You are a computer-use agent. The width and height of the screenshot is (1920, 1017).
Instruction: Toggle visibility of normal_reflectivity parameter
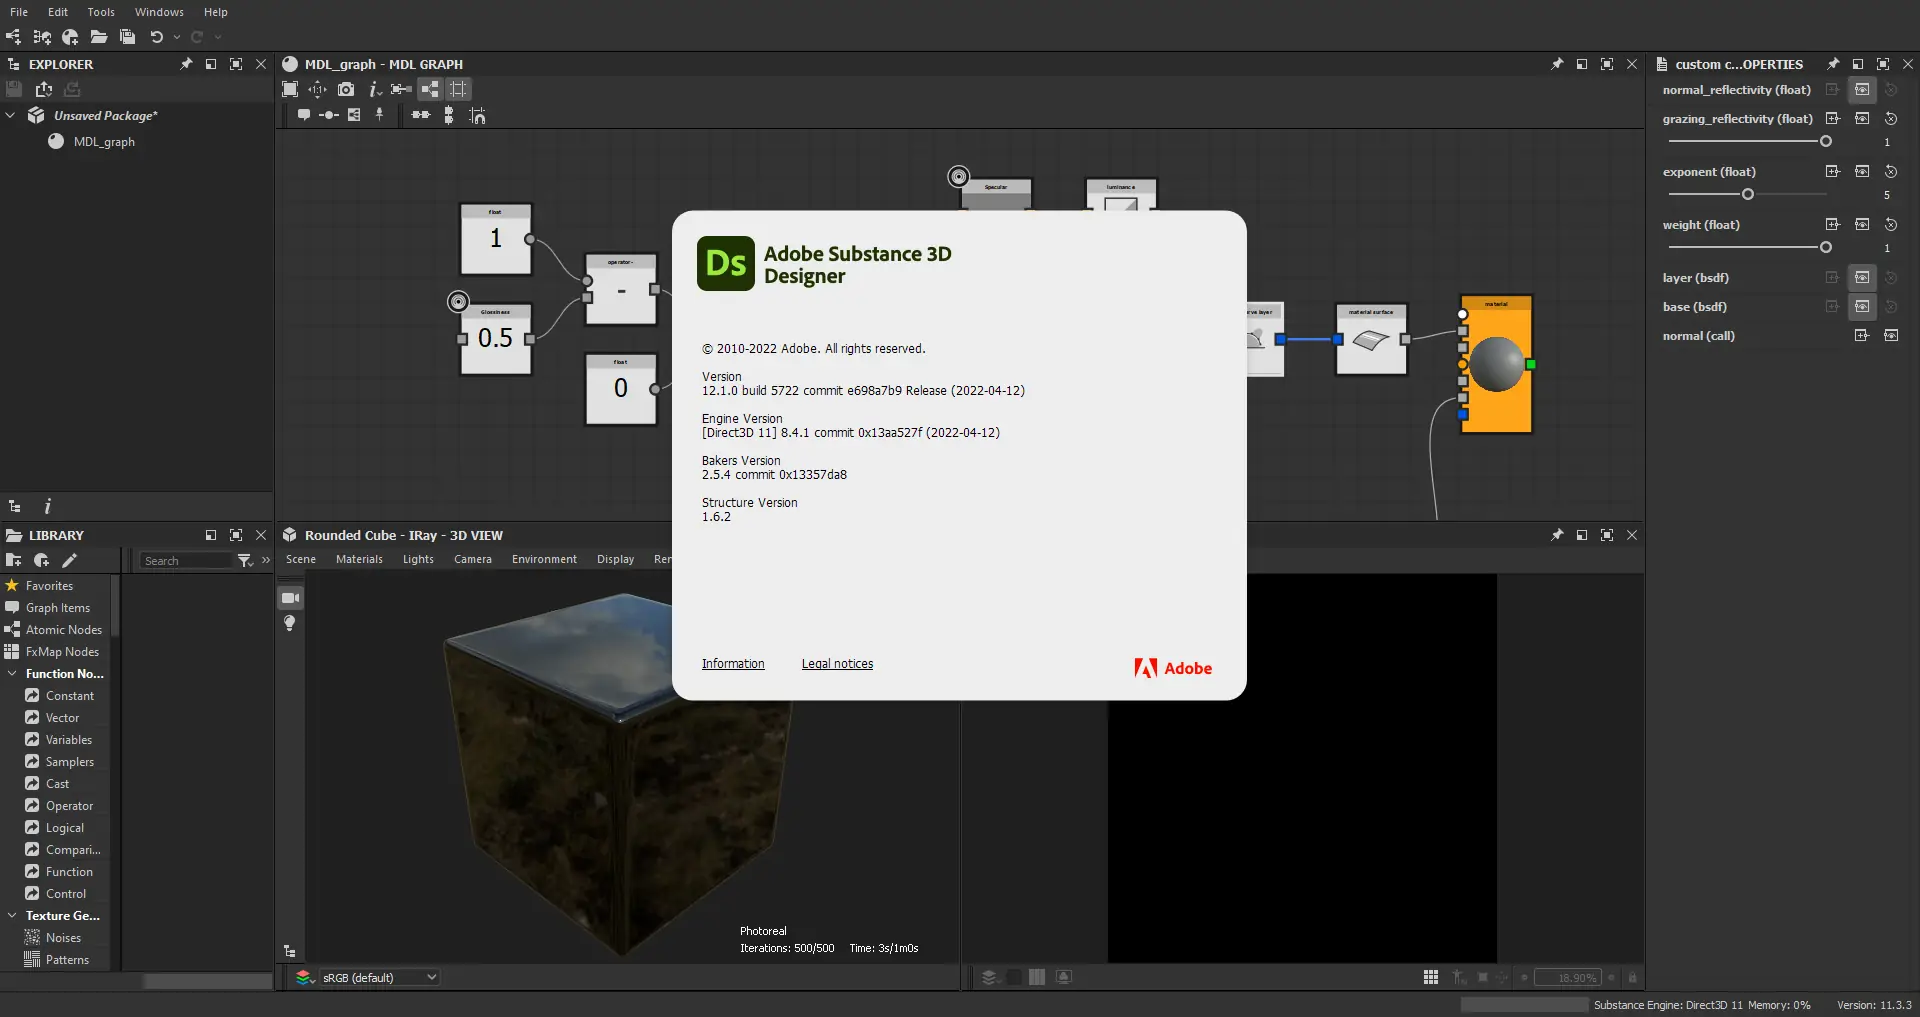coord(1862,89)
